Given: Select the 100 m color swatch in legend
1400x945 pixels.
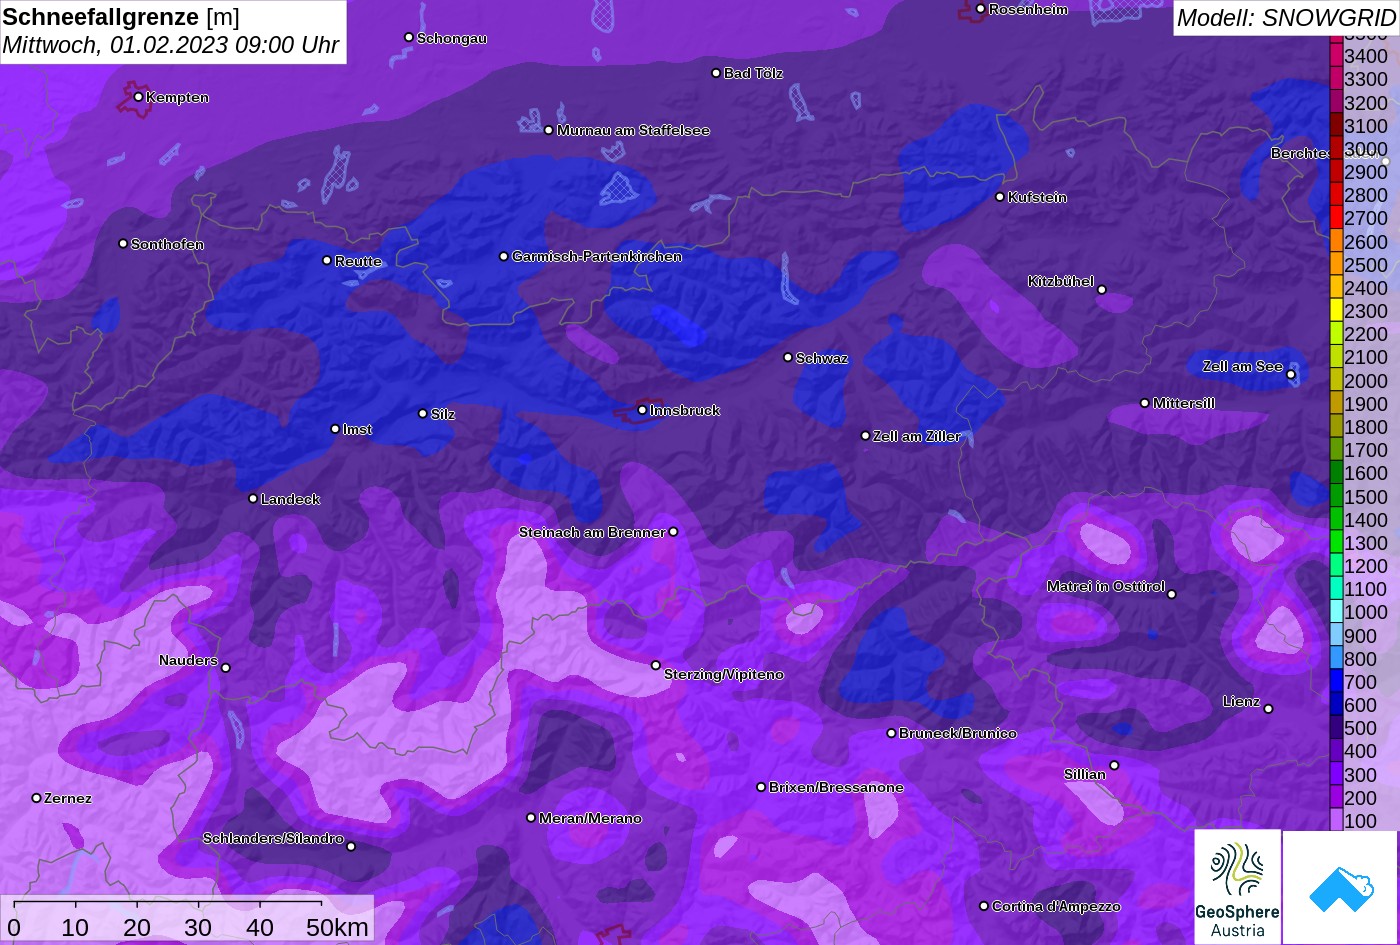Looking at the screenshot, I should click(1336, 820).
